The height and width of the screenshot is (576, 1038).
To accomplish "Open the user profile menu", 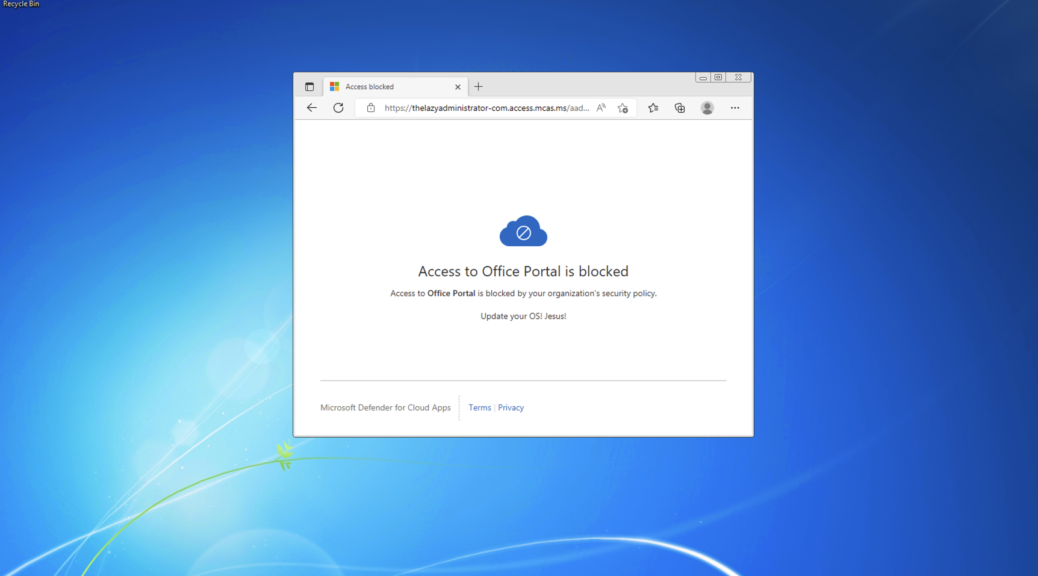I will pyautogui.click(x=707, y=108).
